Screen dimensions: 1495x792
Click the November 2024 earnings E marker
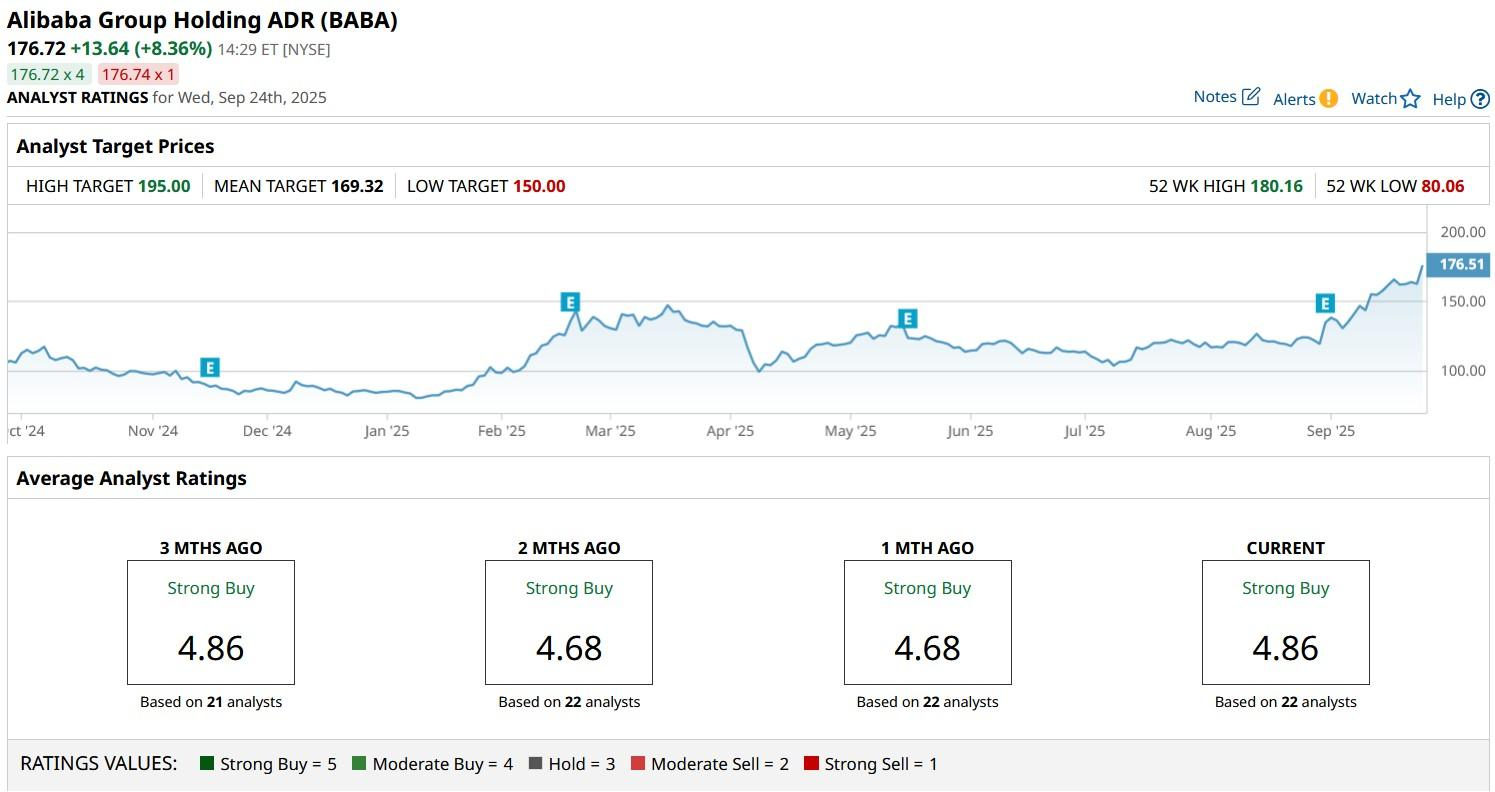(x=209, y=367)
